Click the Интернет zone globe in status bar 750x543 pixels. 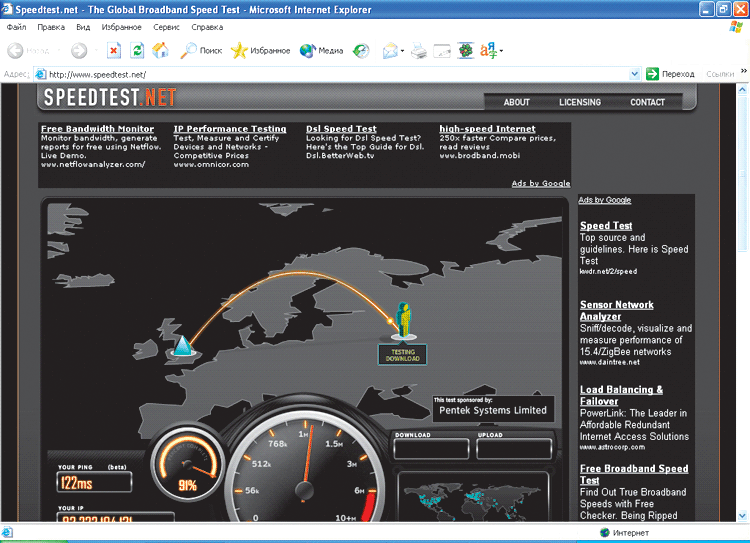605,532
